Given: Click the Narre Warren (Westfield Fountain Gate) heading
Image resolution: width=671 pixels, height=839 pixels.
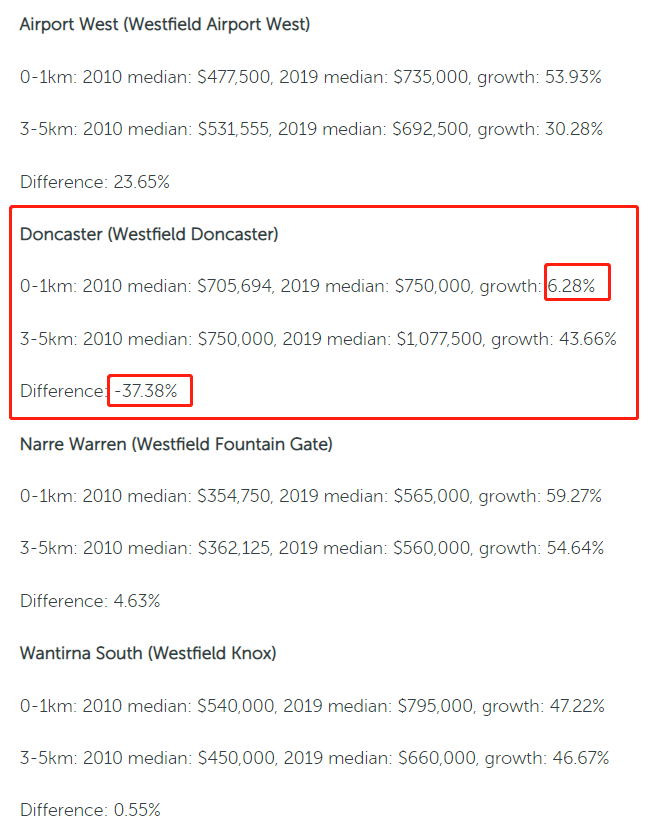Looking at the screenshot, I should [176, 444].
